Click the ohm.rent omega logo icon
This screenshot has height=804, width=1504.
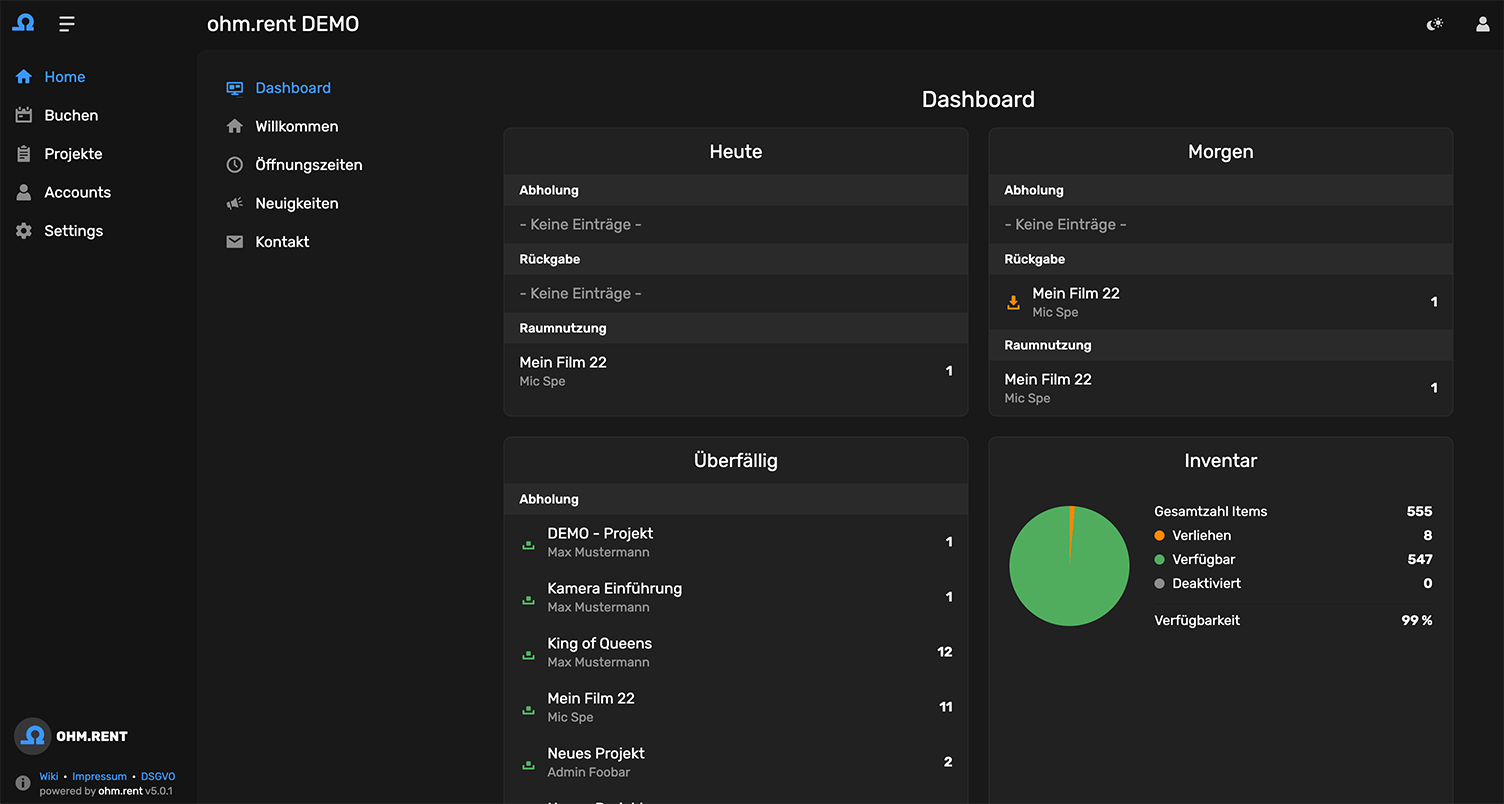[23, 23]
